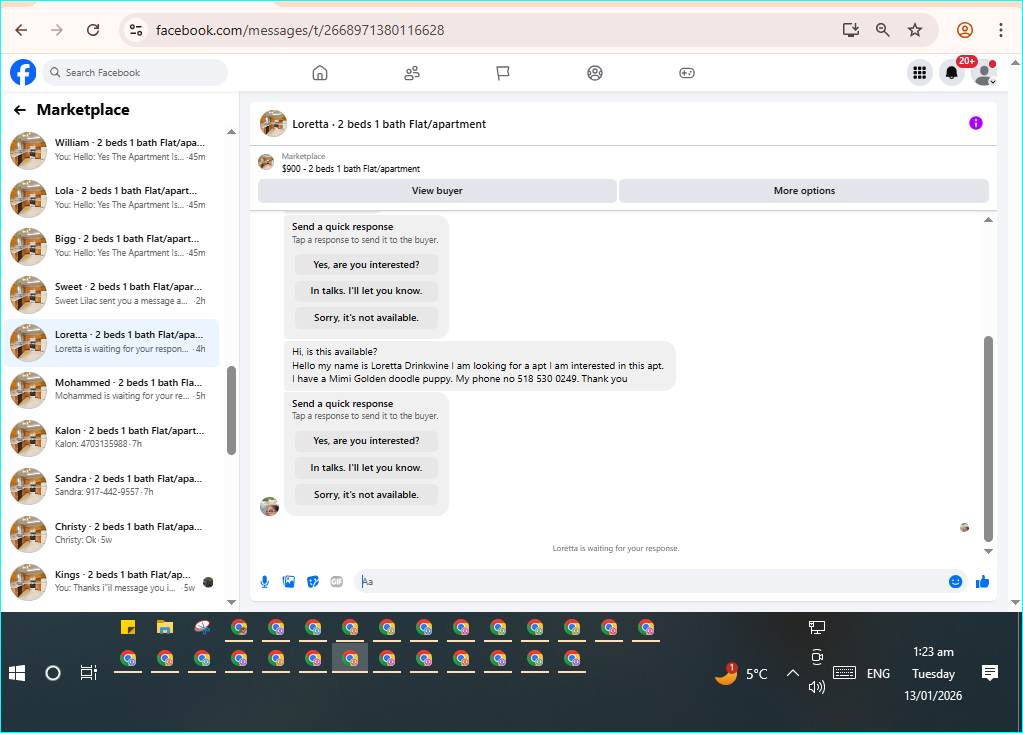Open File Explorer from the taskbar
Screen dimensions: 1023x733
[x=165, y=628]
